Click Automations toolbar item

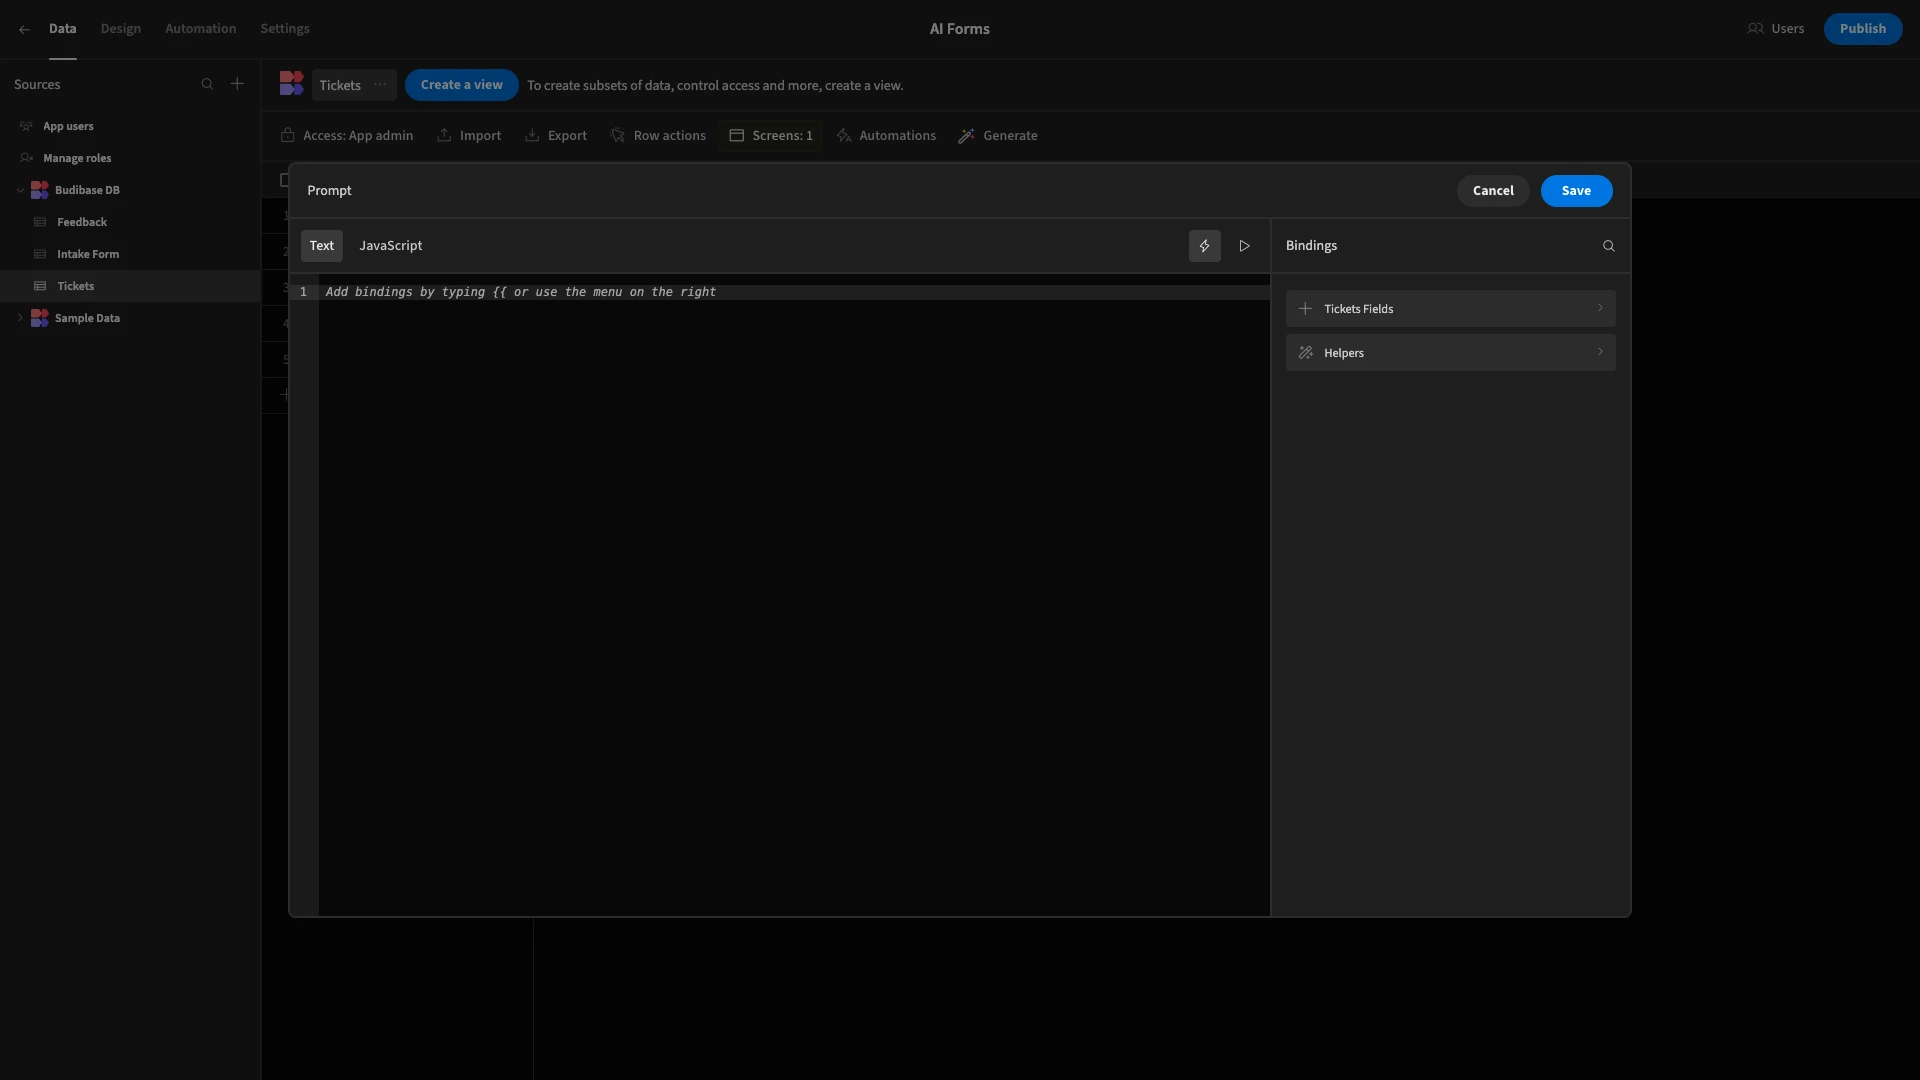886,135
